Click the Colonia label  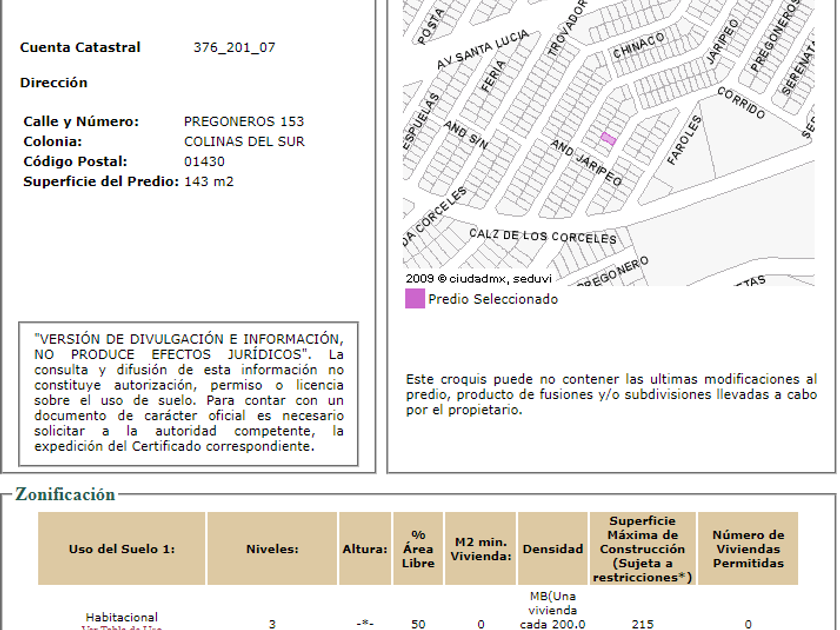(x=52, y=141)
